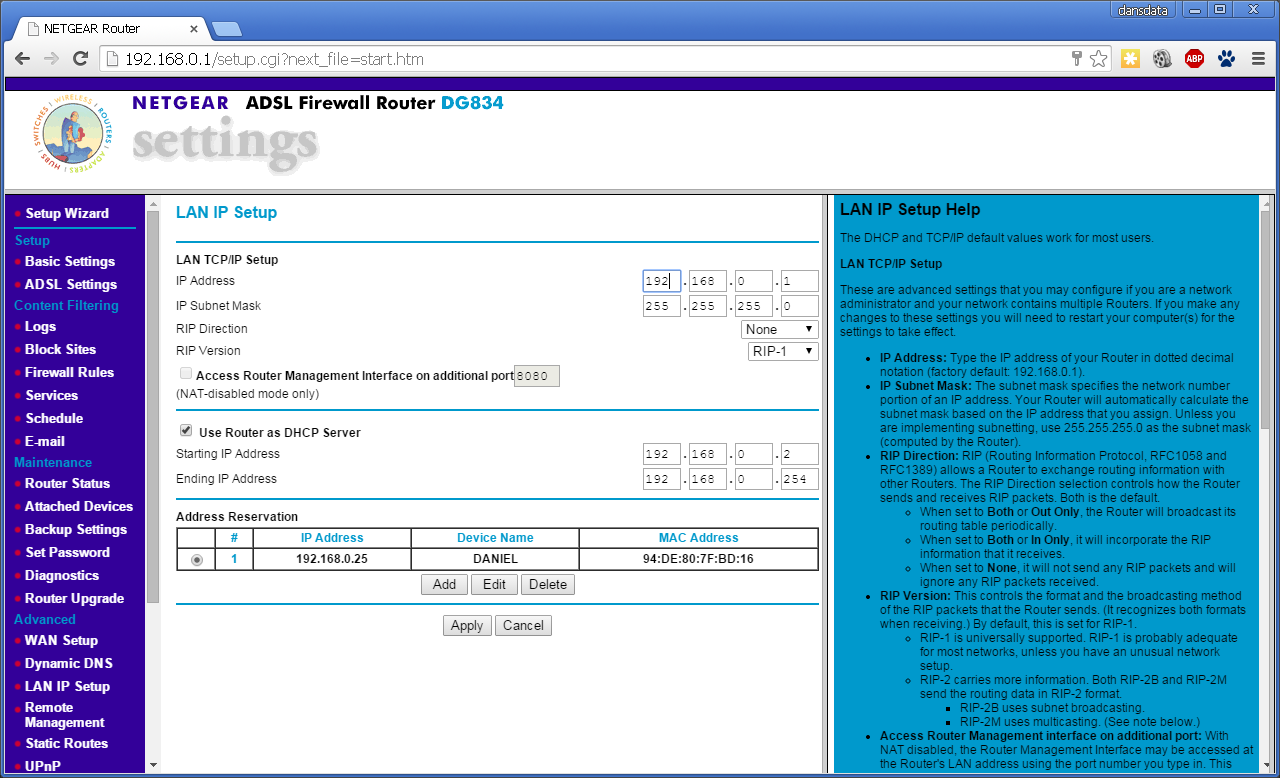Open LAN IP Setup sidebar link
Viewport: 1280px width, 778px height.
[67, 686]
